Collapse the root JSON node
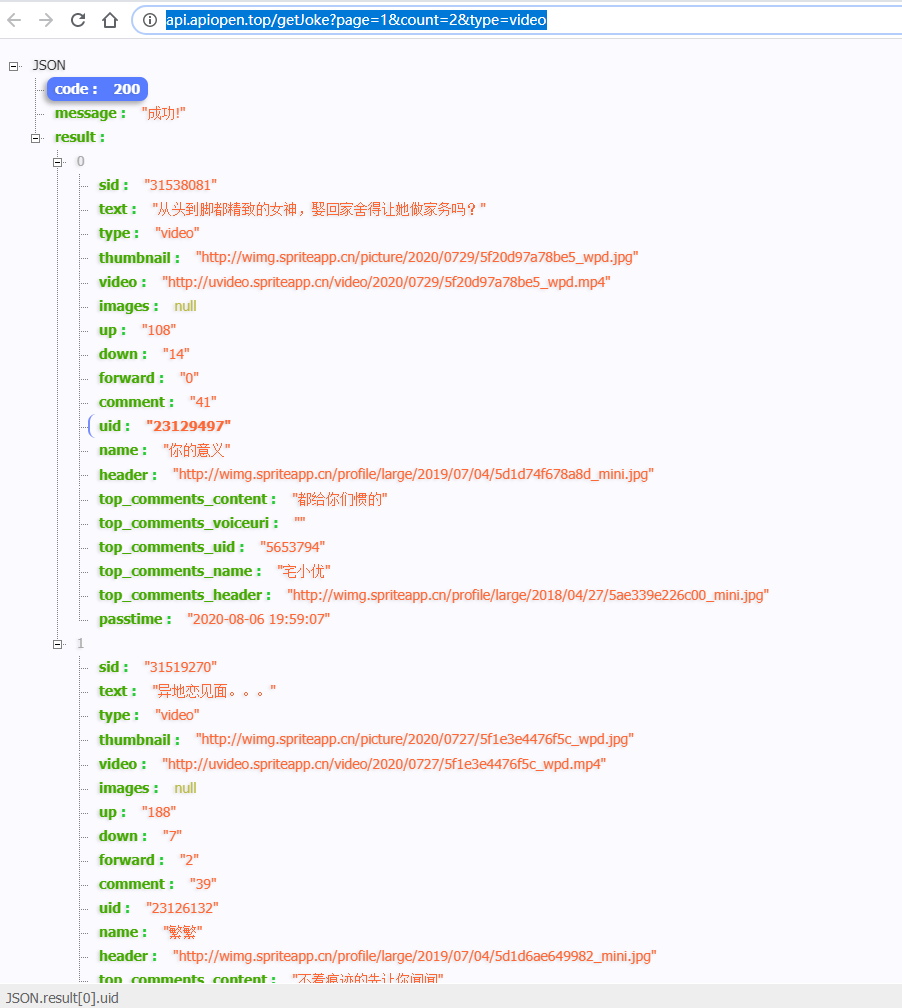The width and height of the screenshot is (902, 1008). point(14,66)
